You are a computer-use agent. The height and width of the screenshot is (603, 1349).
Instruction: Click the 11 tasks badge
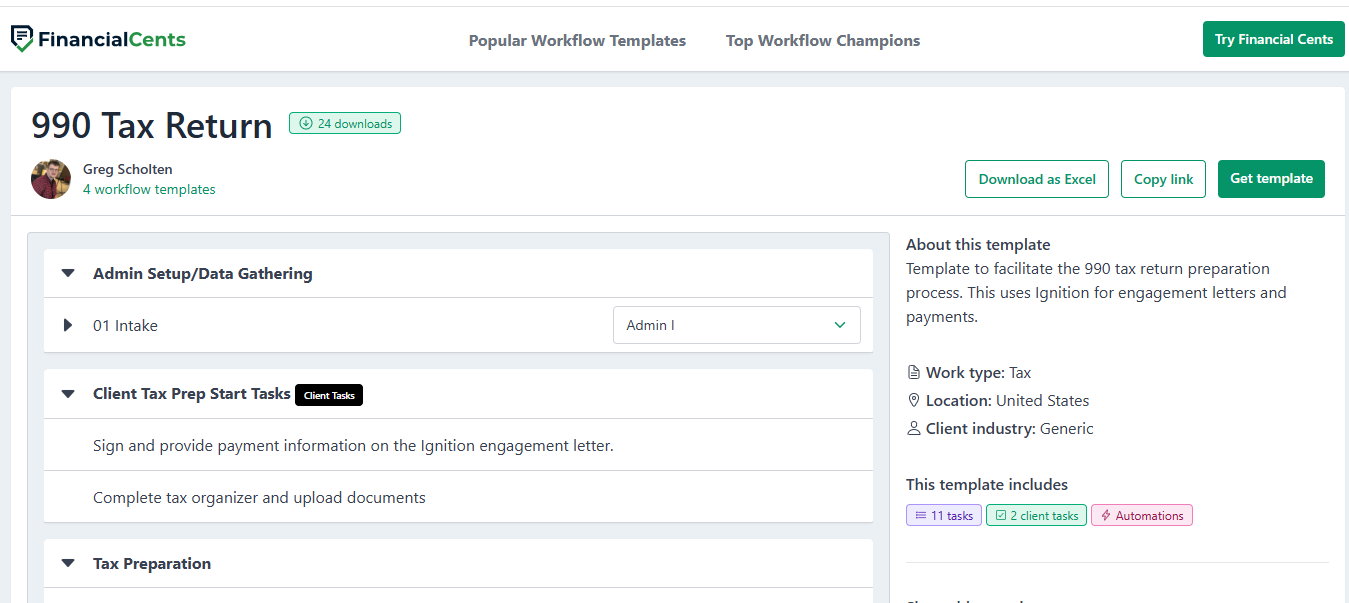(x=944, y=516)
